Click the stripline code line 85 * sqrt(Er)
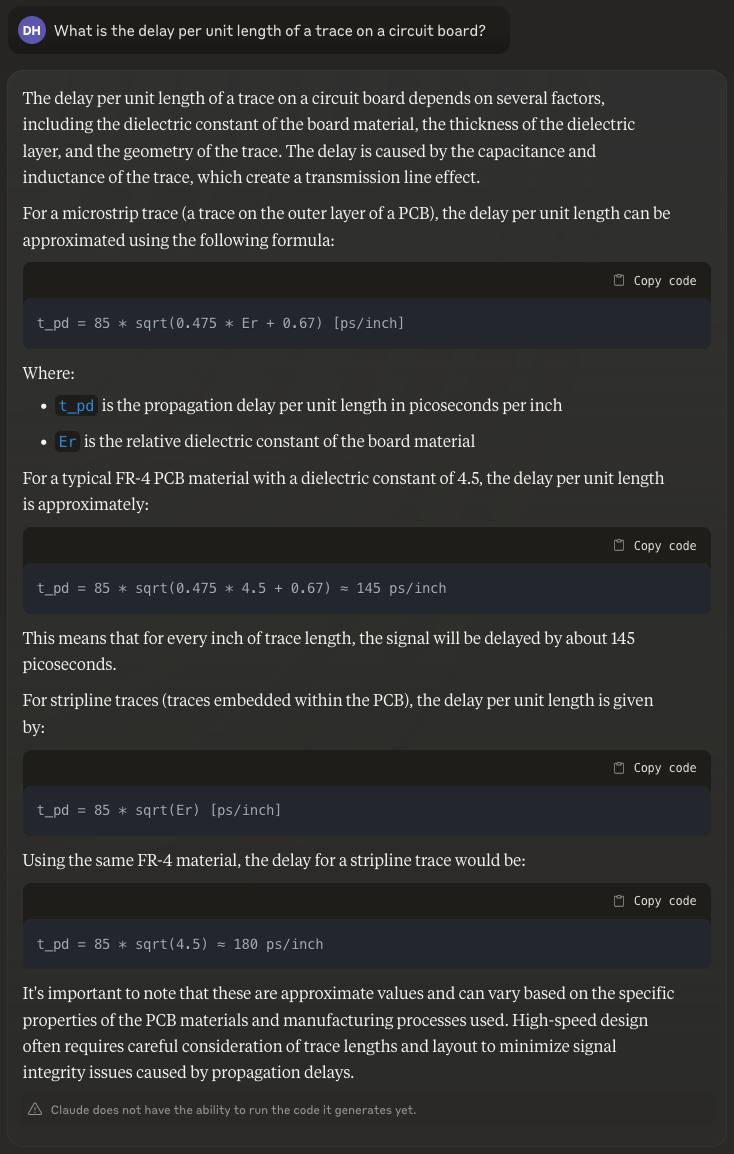Image resolution: width=734 pixels, height=1154 pixels. pyautogui.click(x=159, y=810)
